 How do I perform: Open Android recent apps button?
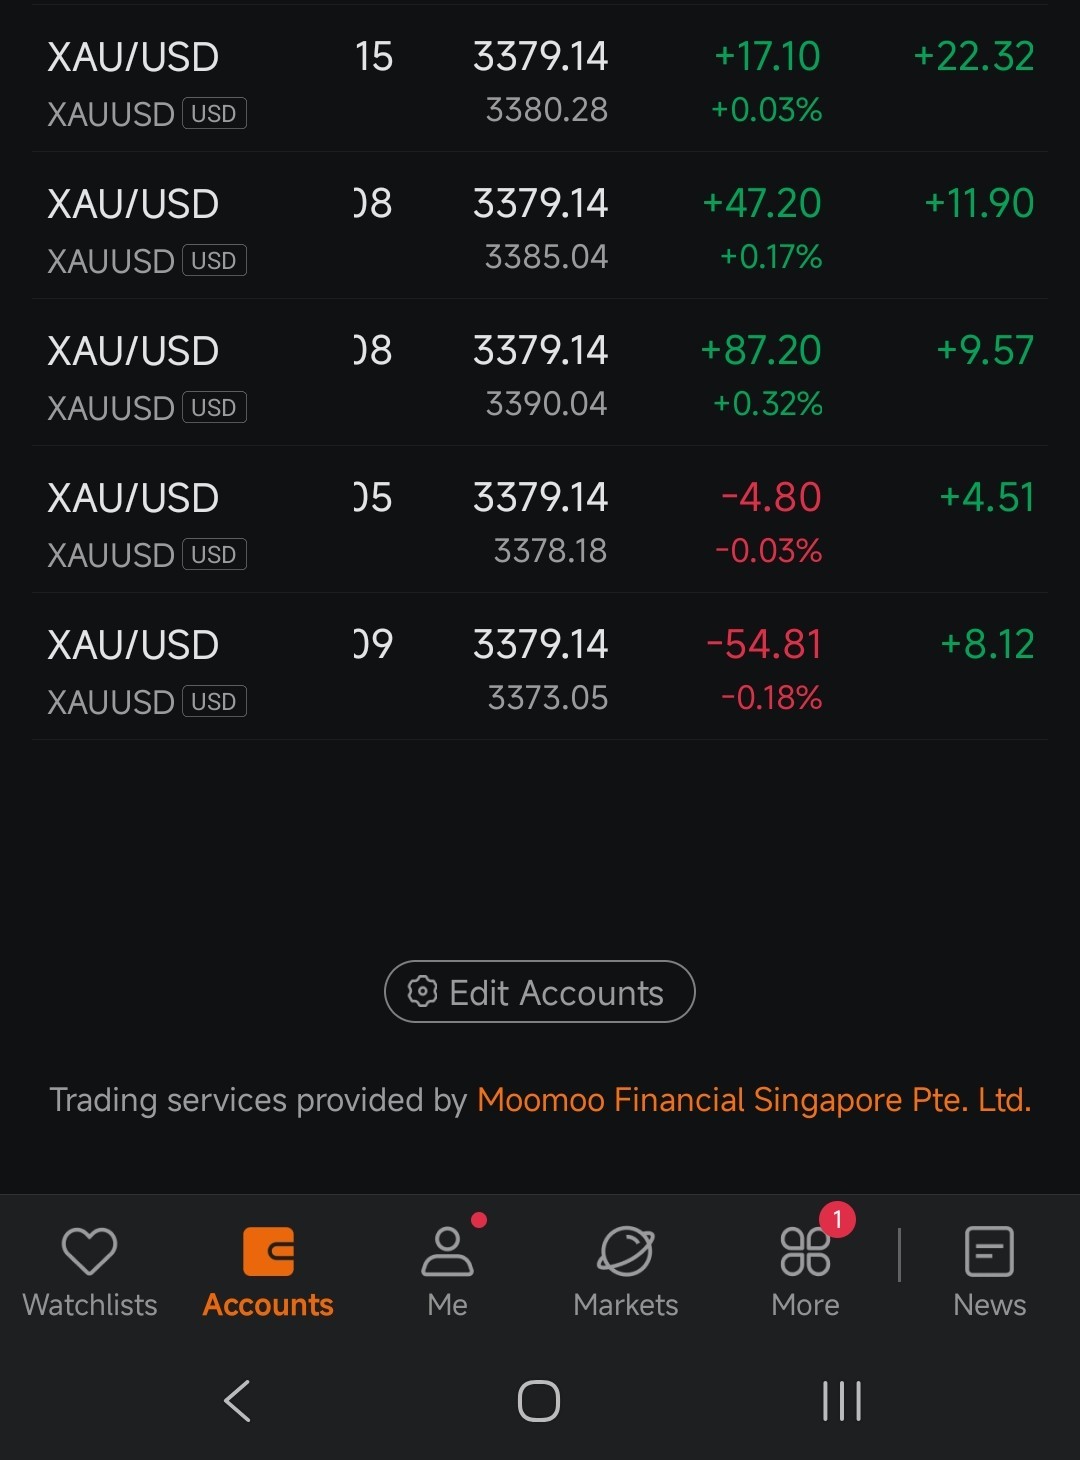click(841, 1400)
